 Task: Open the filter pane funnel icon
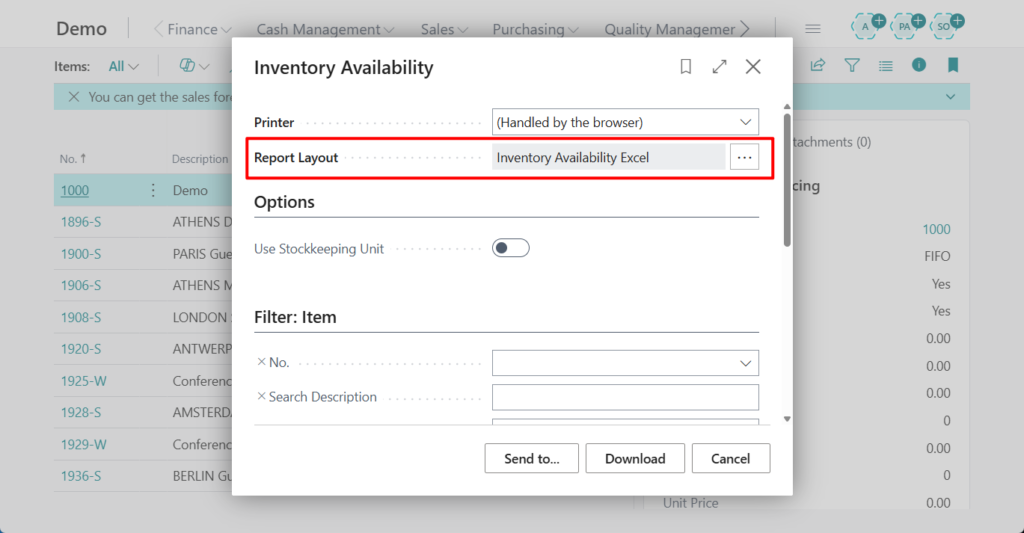[x=852, y=66]
